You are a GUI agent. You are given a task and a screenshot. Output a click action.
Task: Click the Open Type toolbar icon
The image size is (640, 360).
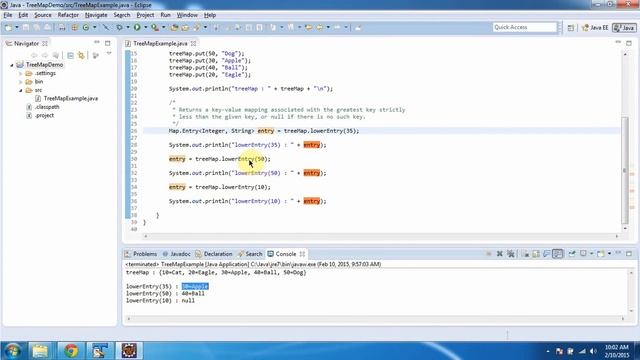[174, 27]
